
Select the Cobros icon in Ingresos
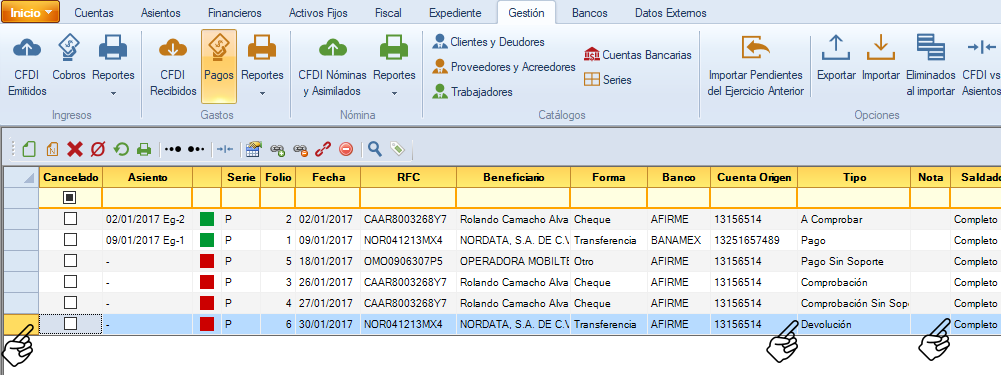pyautogui.click(x=69, y=48)
